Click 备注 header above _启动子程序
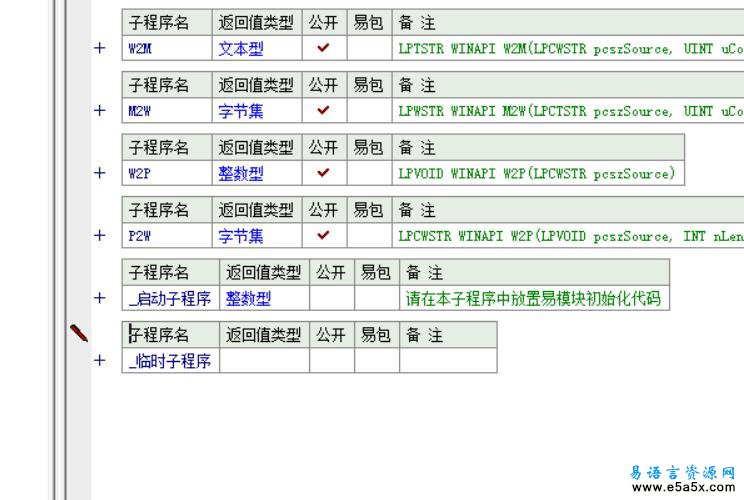 [535, 273]
